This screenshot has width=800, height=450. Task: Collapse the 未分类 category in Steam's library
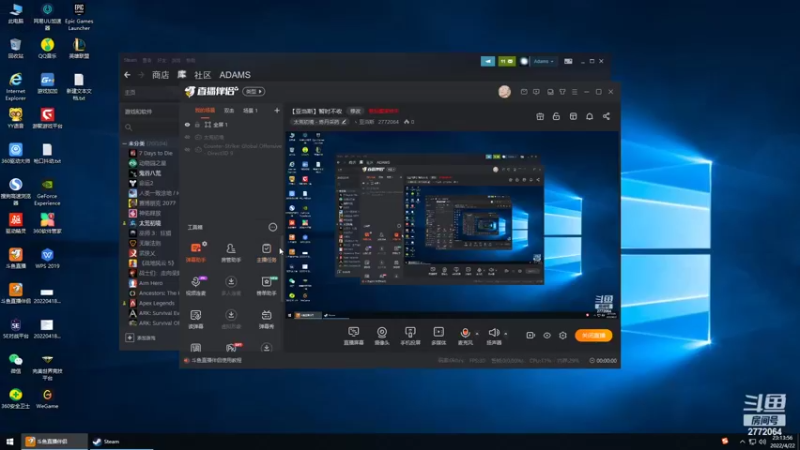tap(124, 143)
